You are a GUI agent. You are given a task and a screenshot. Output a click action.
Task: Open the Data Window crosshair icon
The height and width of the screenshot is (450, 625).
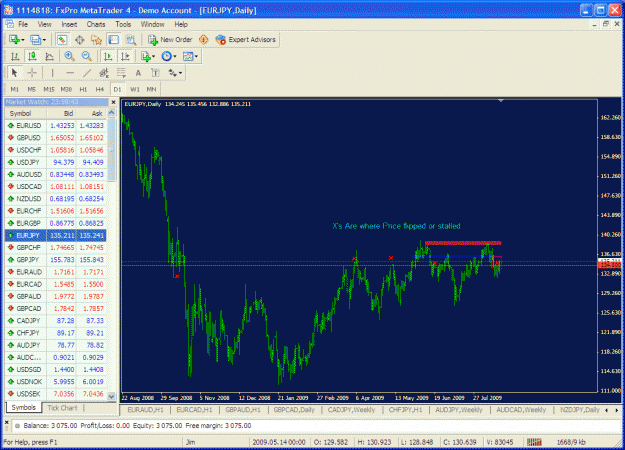tap(79, 39)
